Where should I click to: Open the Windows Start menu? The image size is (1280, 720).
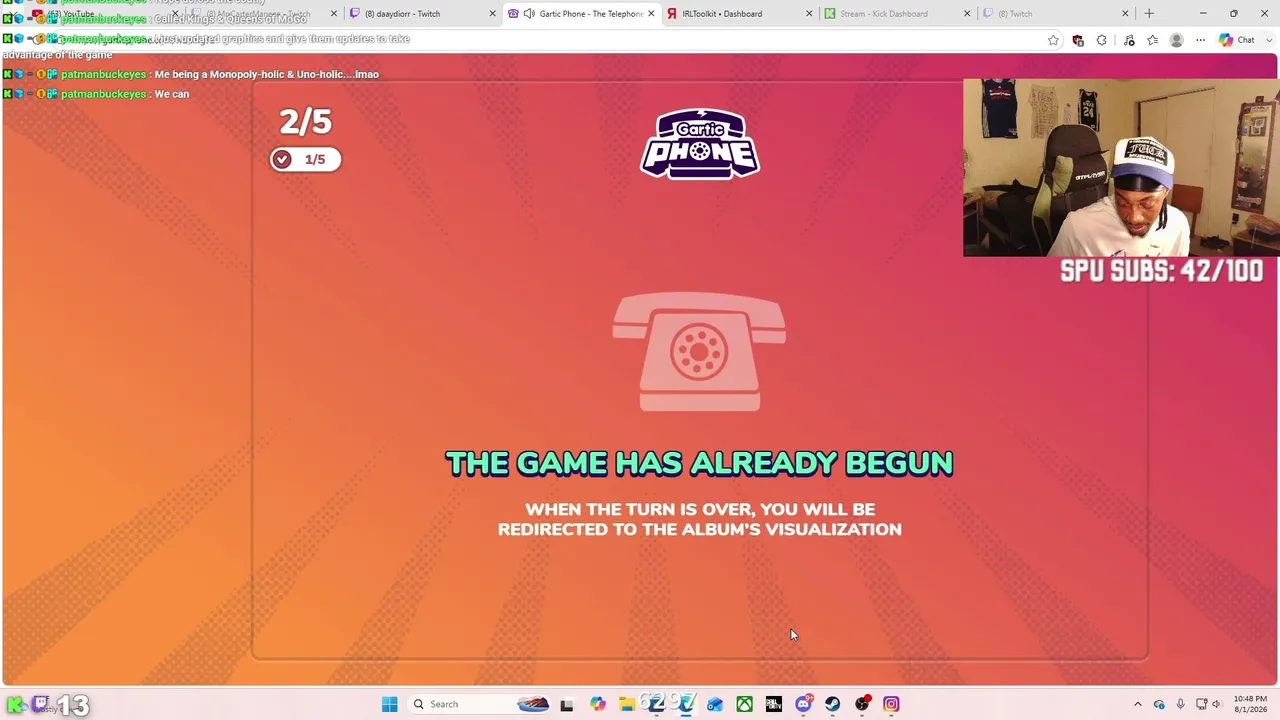pos(389,704)
